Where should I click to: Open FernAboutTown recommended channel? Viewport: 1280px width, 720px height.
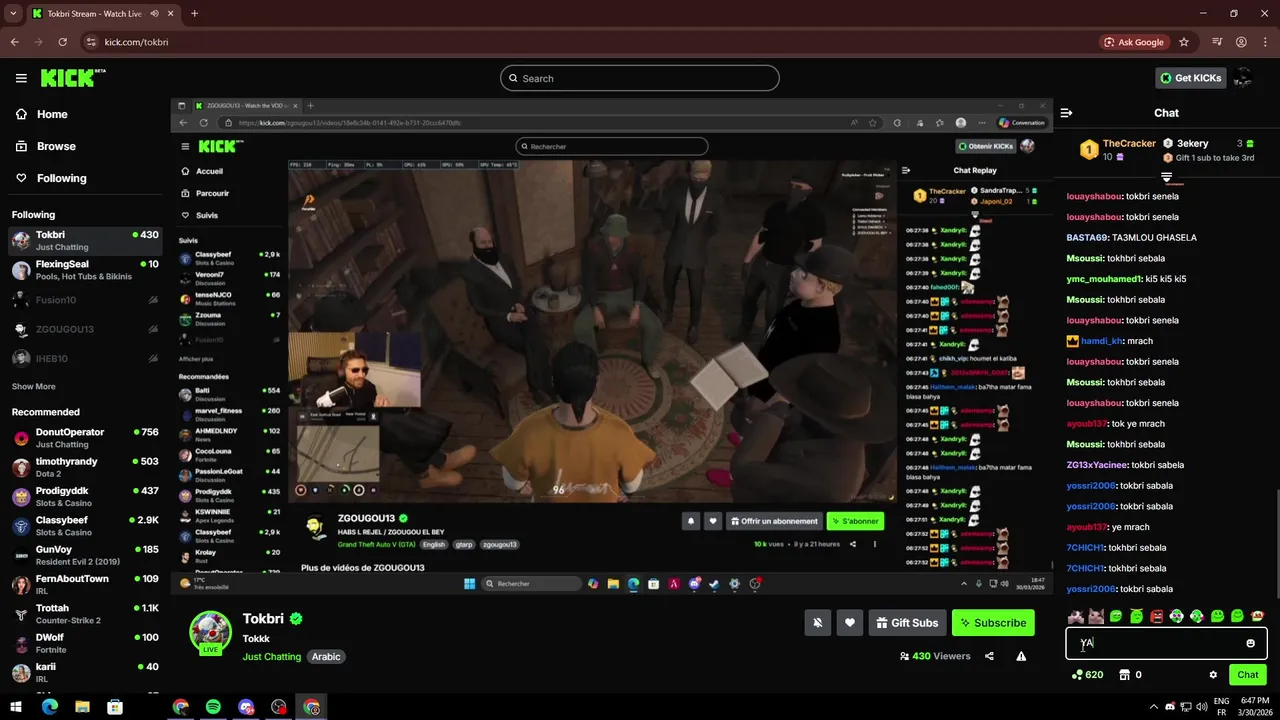pos(85,584)
